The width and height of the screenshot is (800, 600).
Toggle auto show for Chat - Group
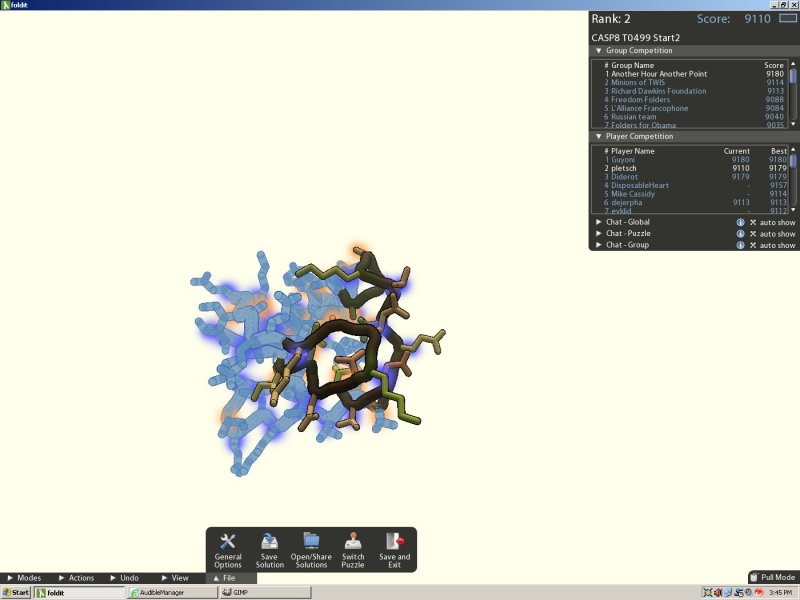pos(753,245)
